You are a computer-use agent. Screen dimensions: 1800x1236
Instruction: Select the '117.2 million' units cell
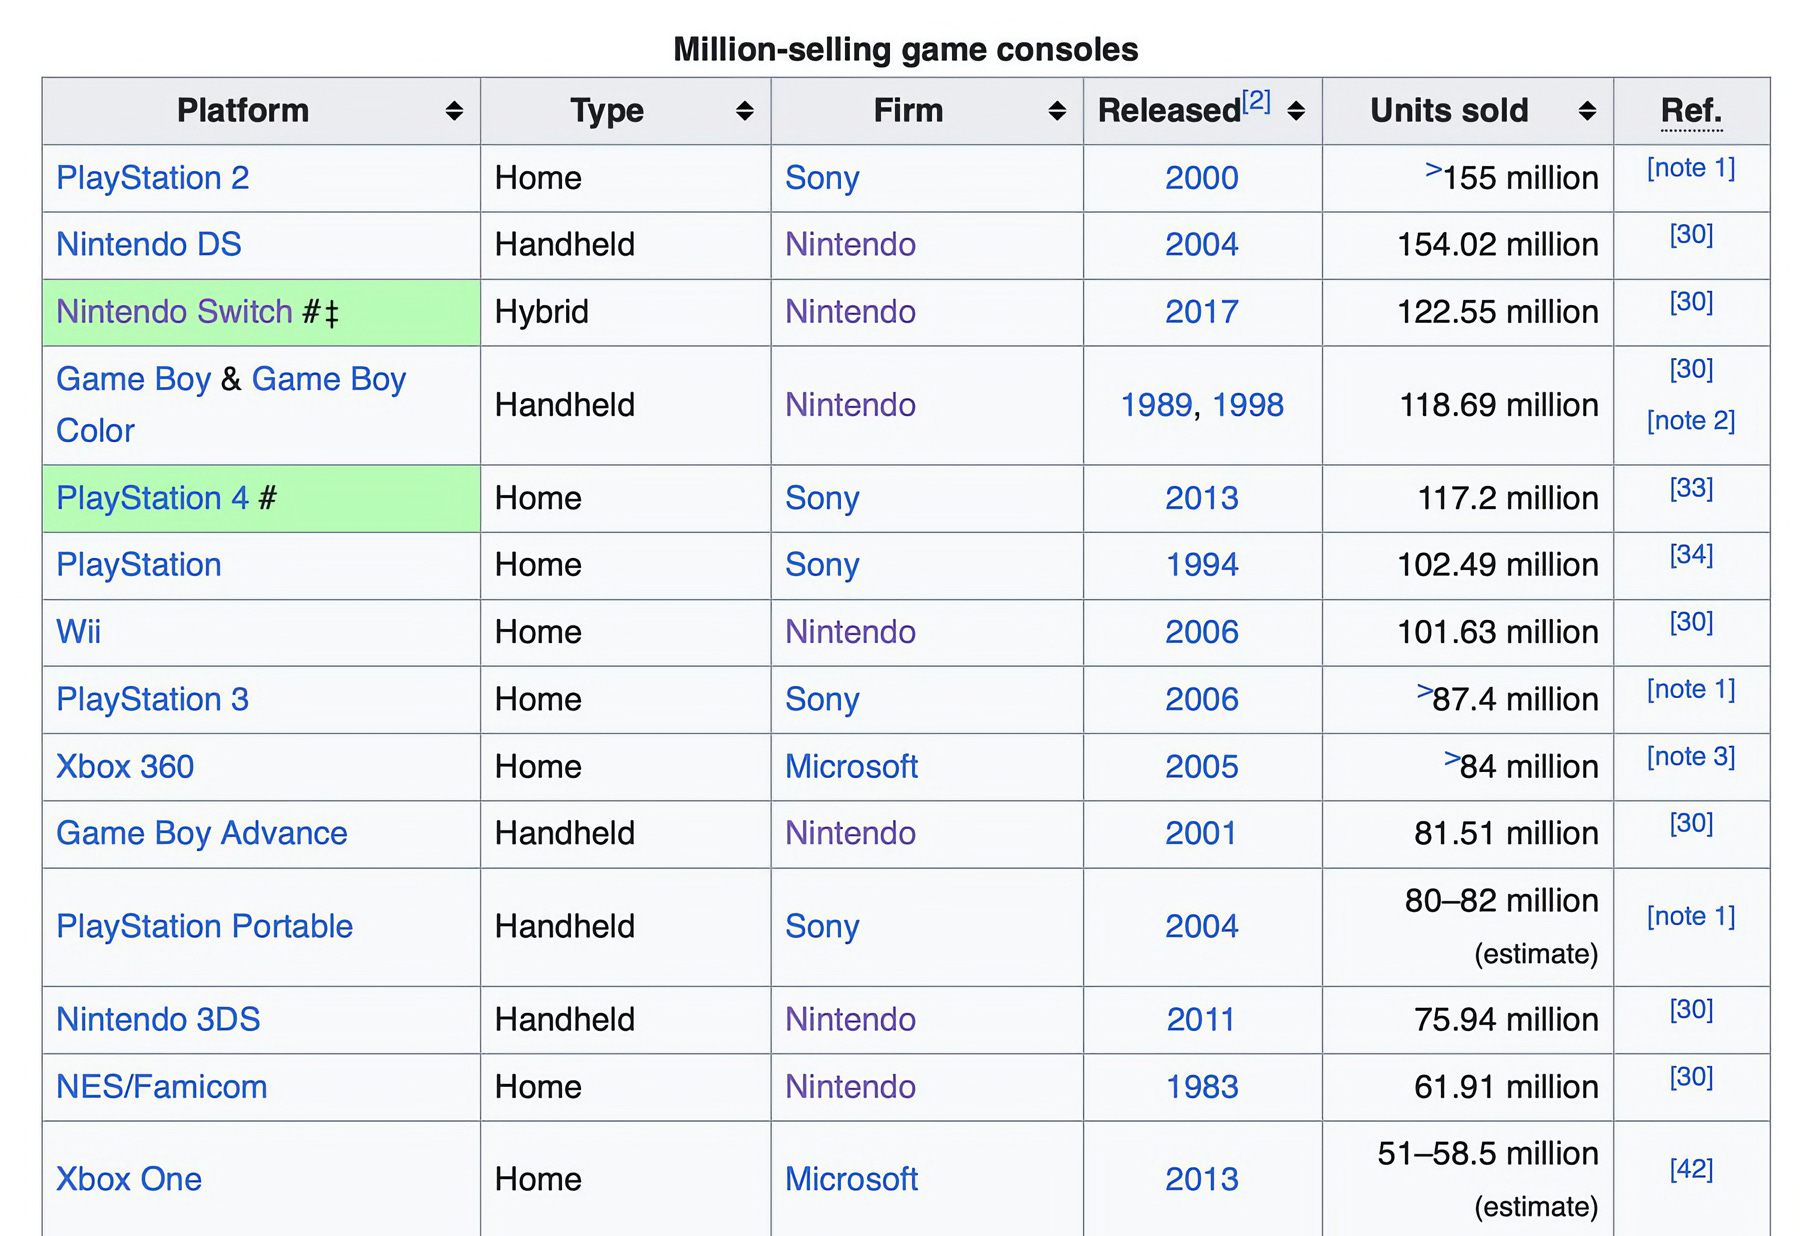(1467, 498)
